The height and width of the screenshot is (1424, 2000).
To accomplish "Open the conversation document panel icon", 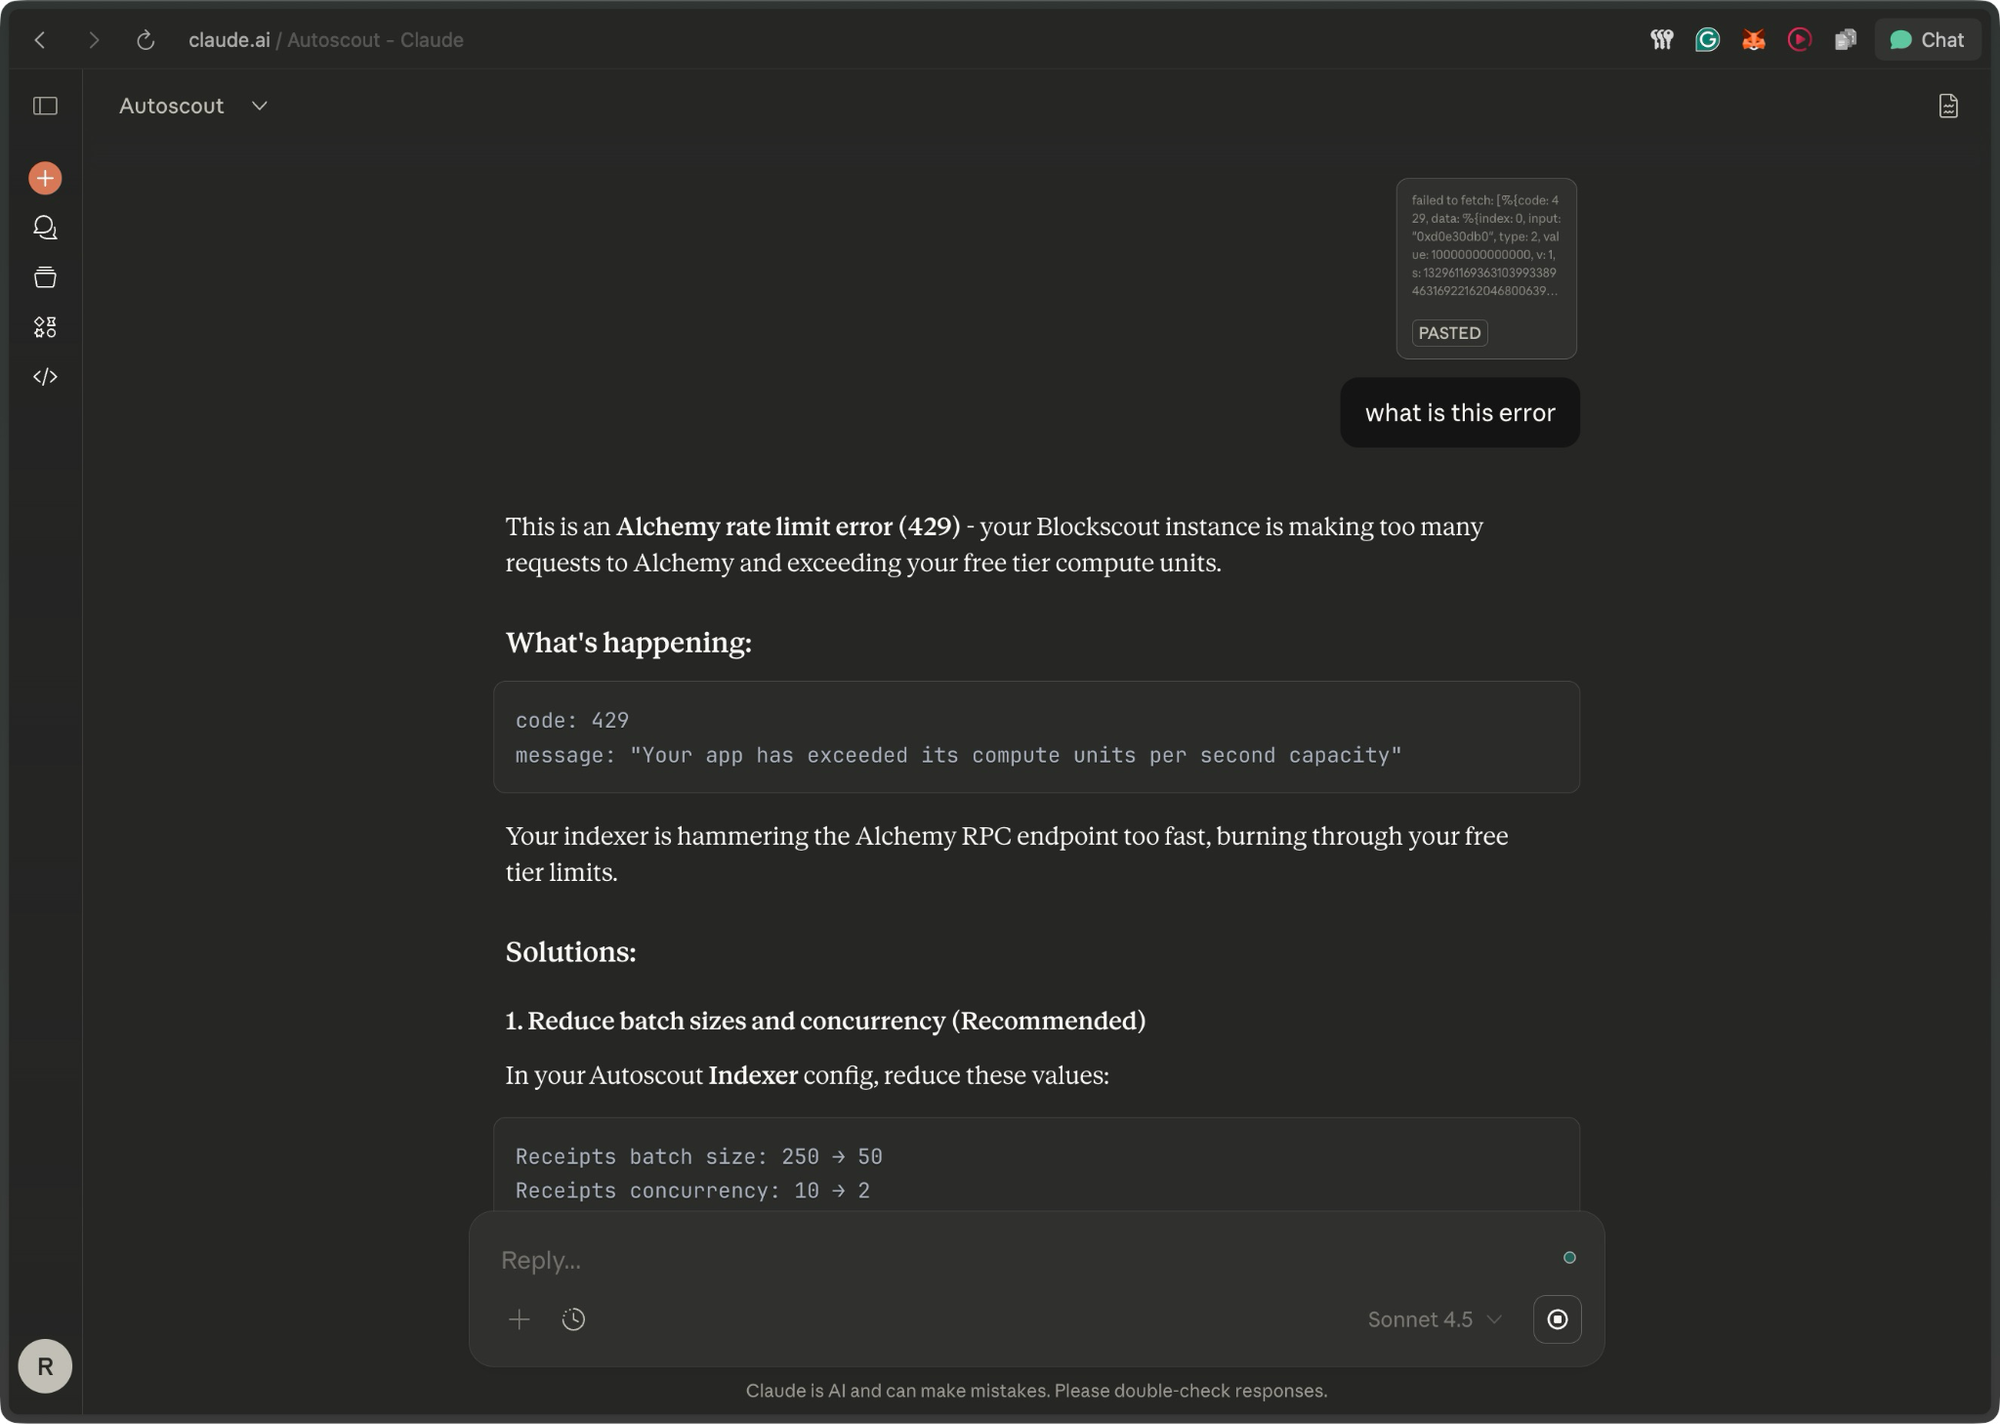I will pos(1948,106).
